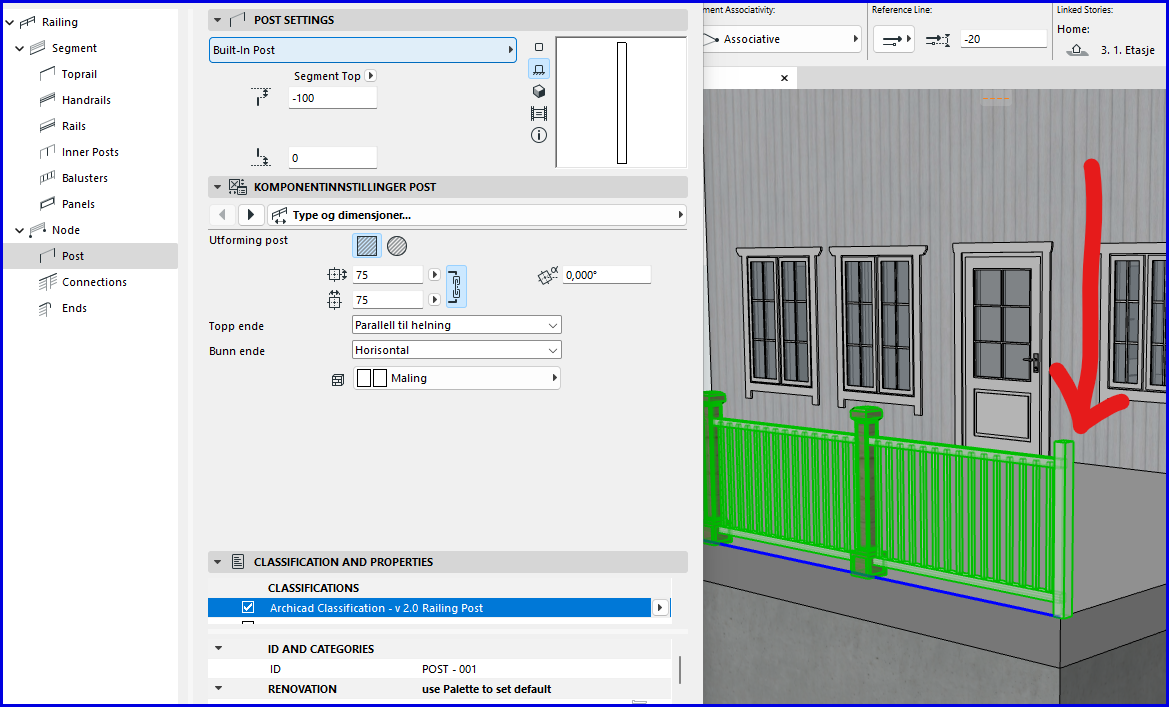The image size is (1169, 707).
Task: Toggle the Archicad Classification Railing Post checkbox
Action: pyautogui.click(x=248, y=608)
